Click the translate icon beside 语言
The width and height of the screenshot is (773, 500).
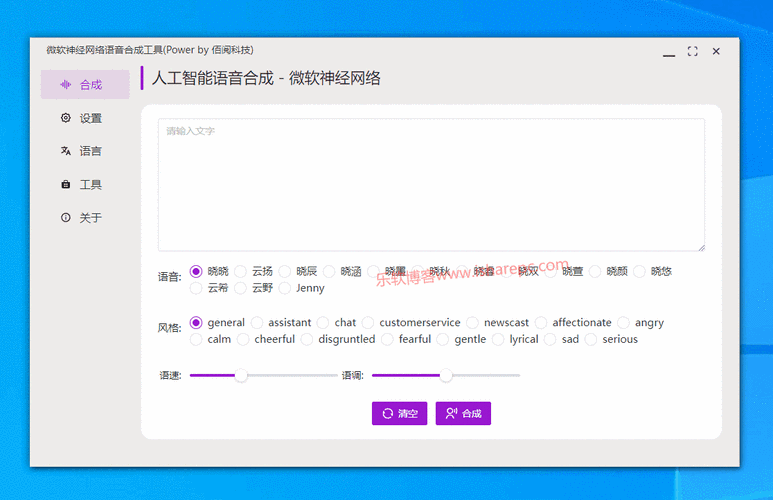(x=66, y=151)
